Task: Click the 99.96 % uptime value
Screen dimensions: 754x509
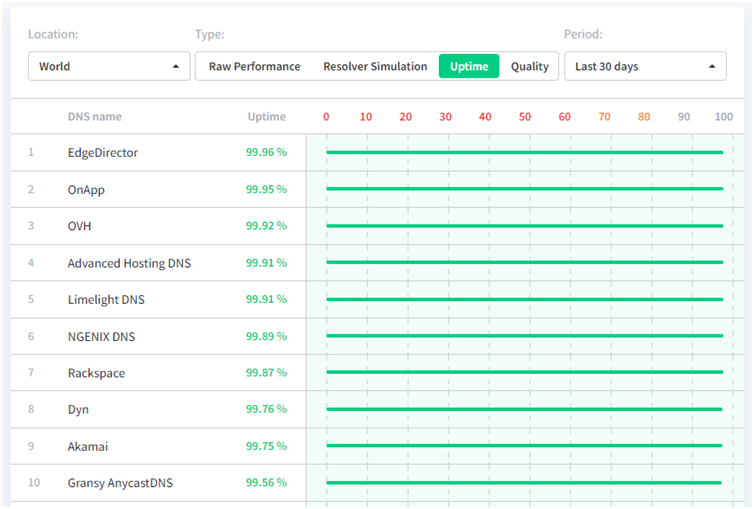Action: pos(266,152)
